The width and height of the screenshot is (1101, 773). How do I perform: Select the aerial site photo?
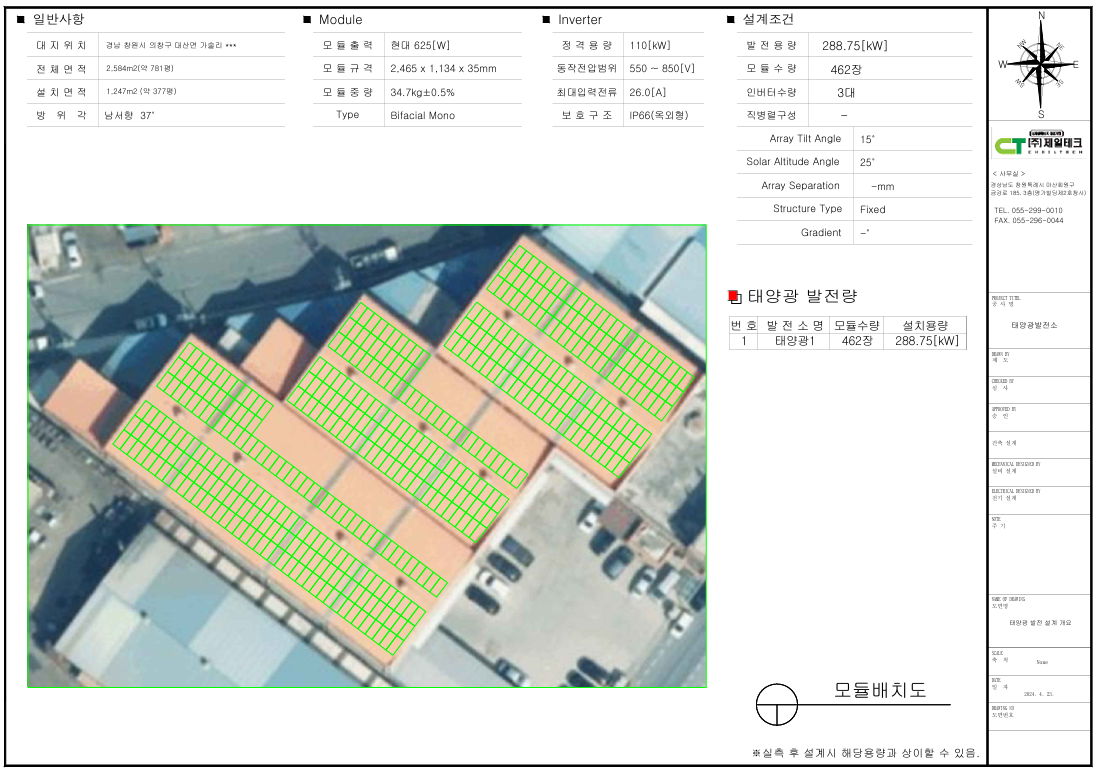coord(367,456)
